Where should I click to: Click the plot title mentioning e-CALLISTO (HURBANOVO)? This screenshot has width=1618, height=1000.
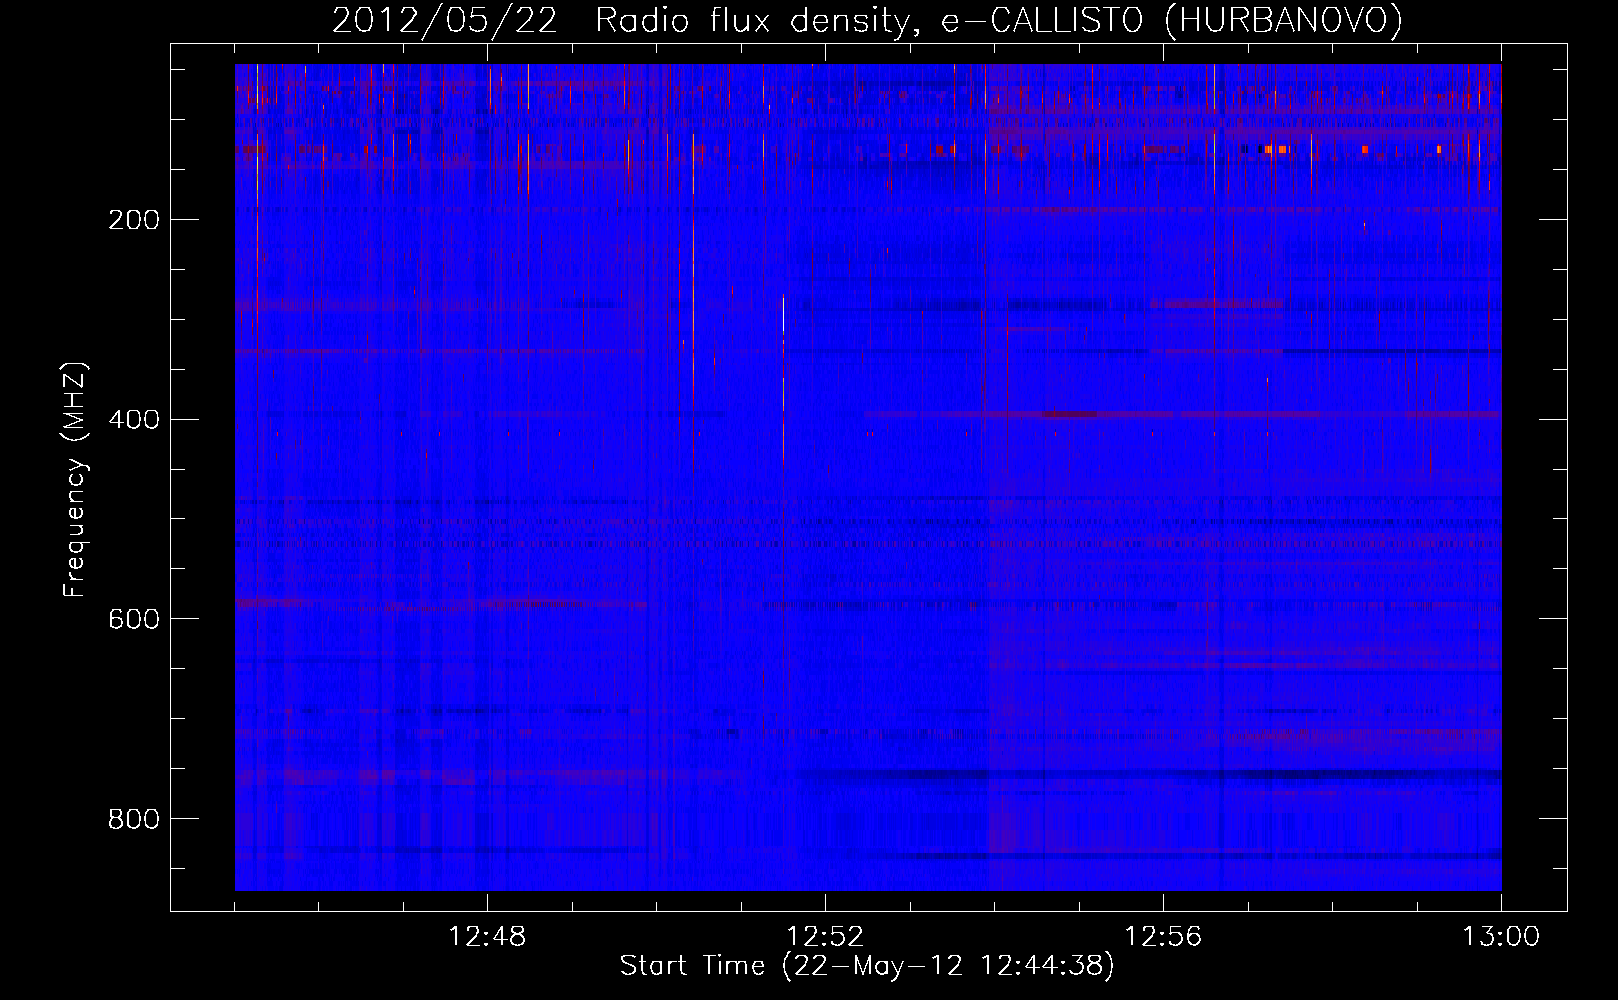[867, 20]
